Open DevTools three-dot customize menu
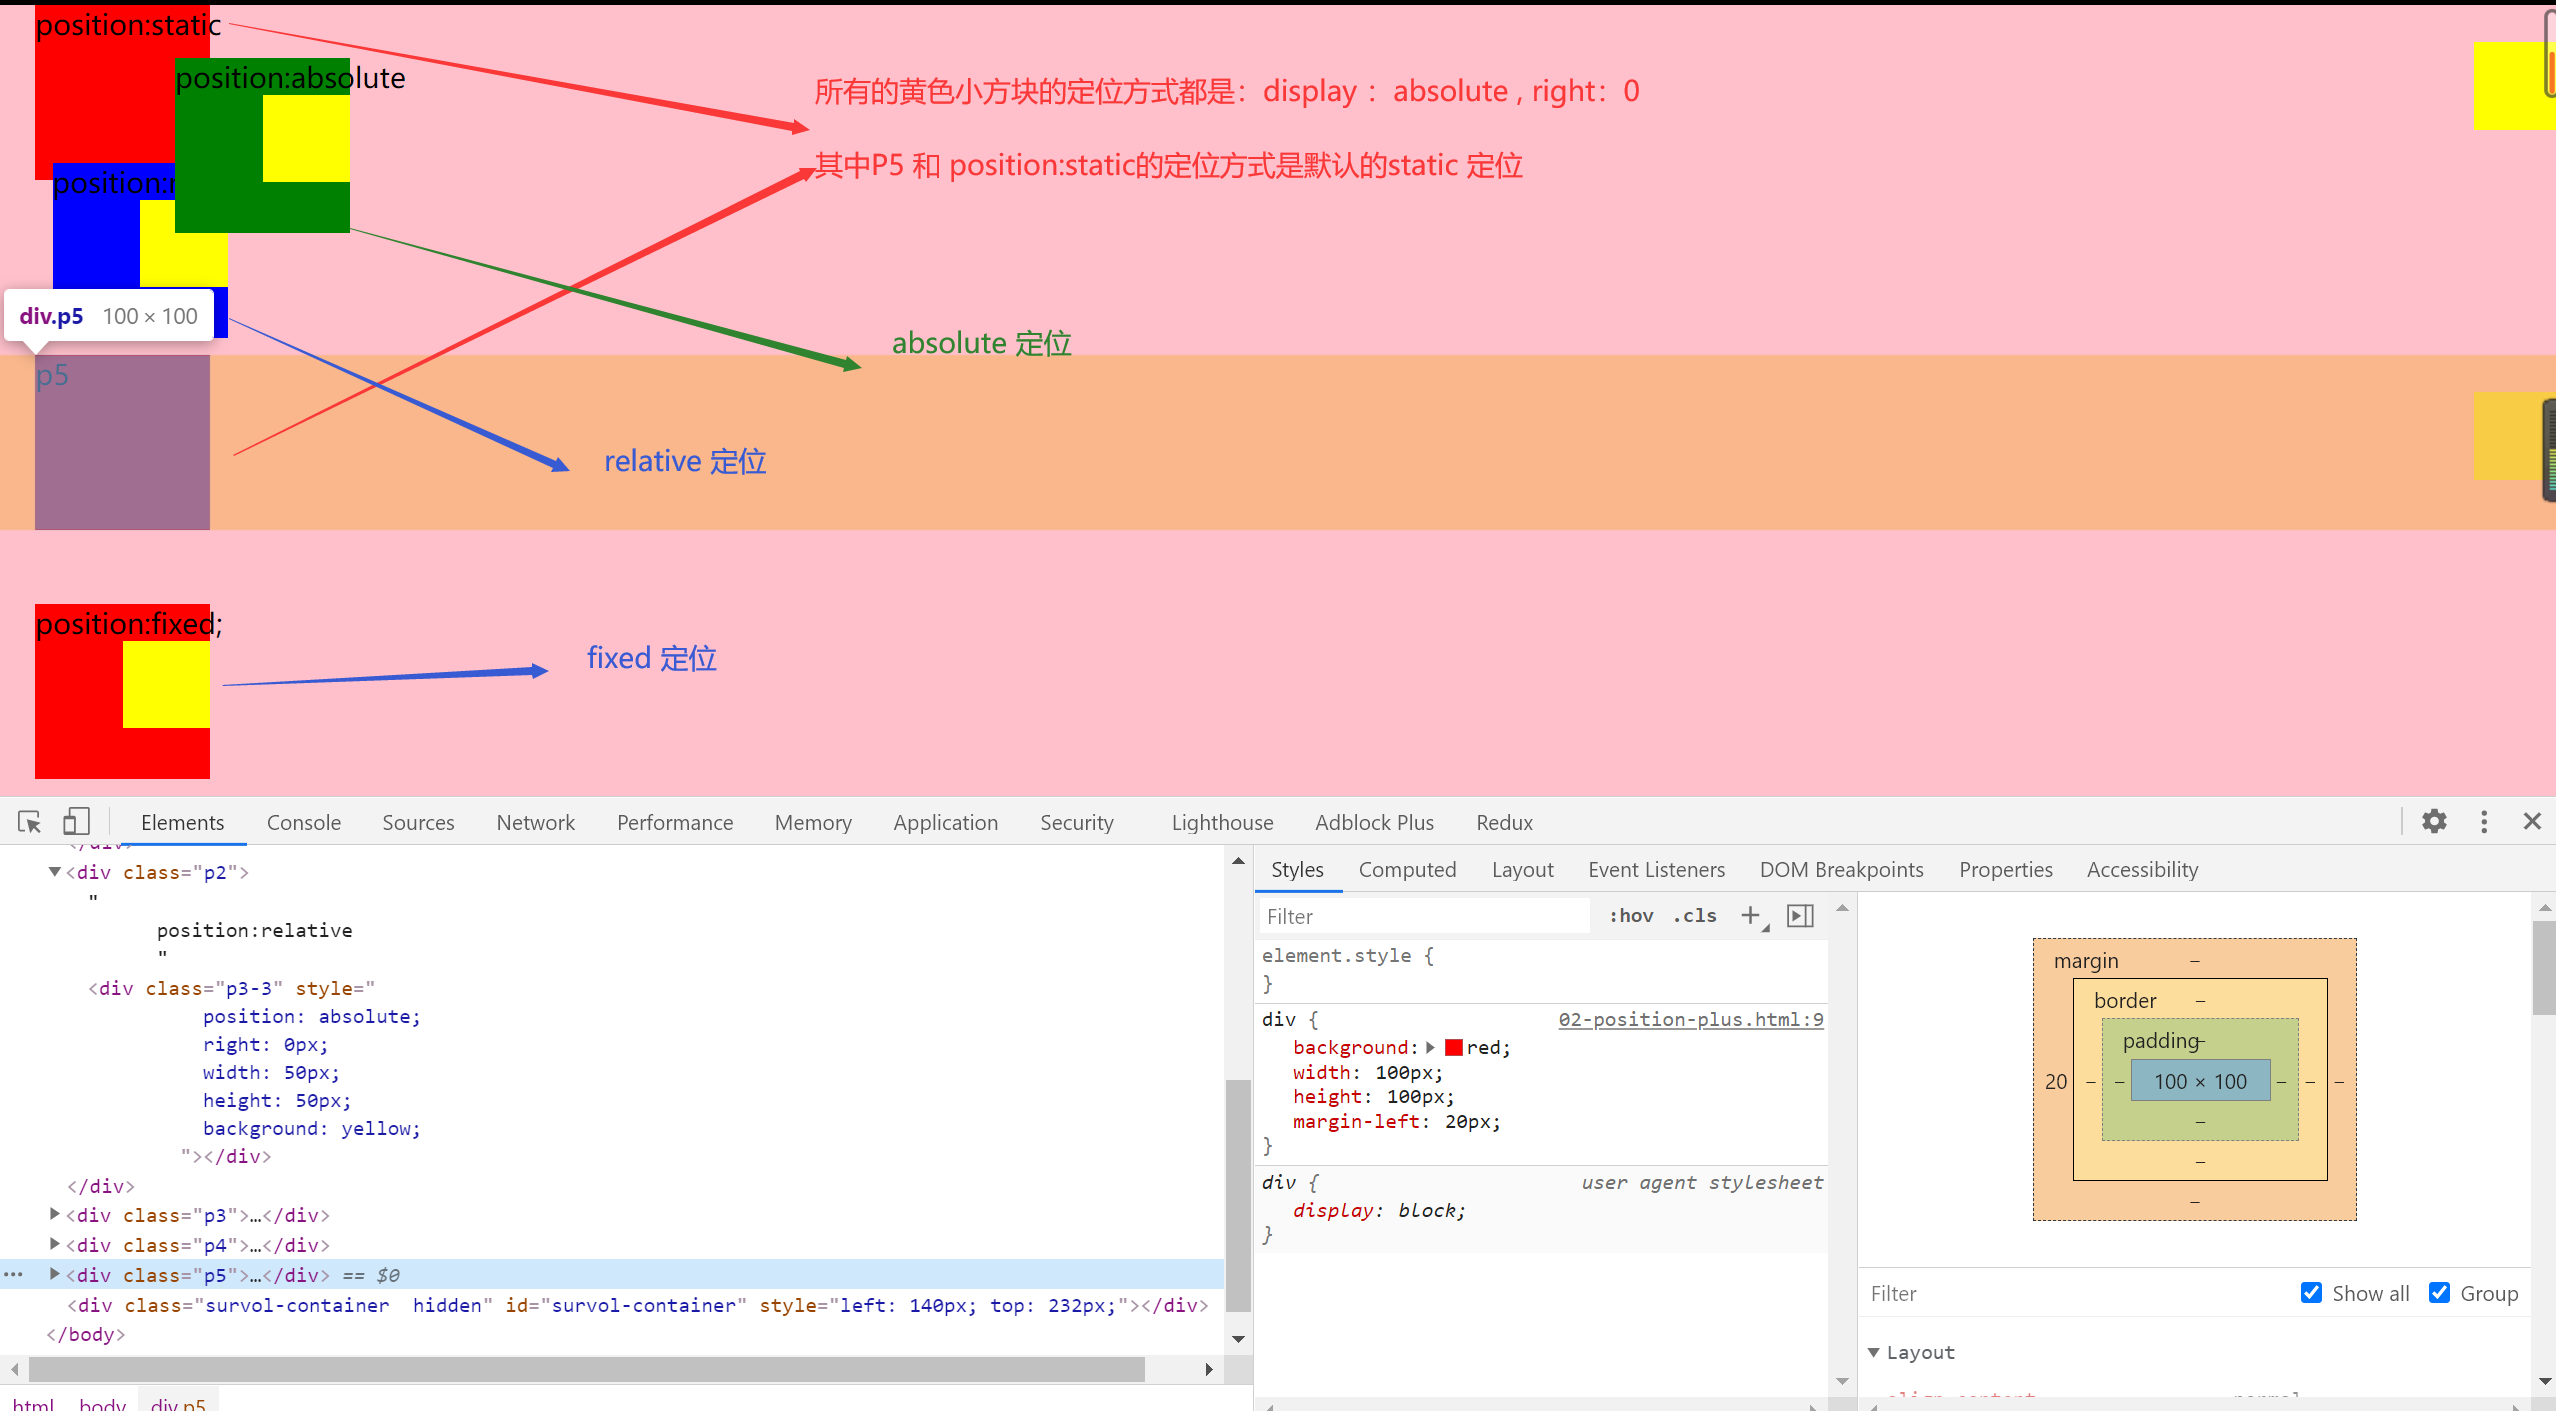The image size is (2556, 1411). (2484, 822)
